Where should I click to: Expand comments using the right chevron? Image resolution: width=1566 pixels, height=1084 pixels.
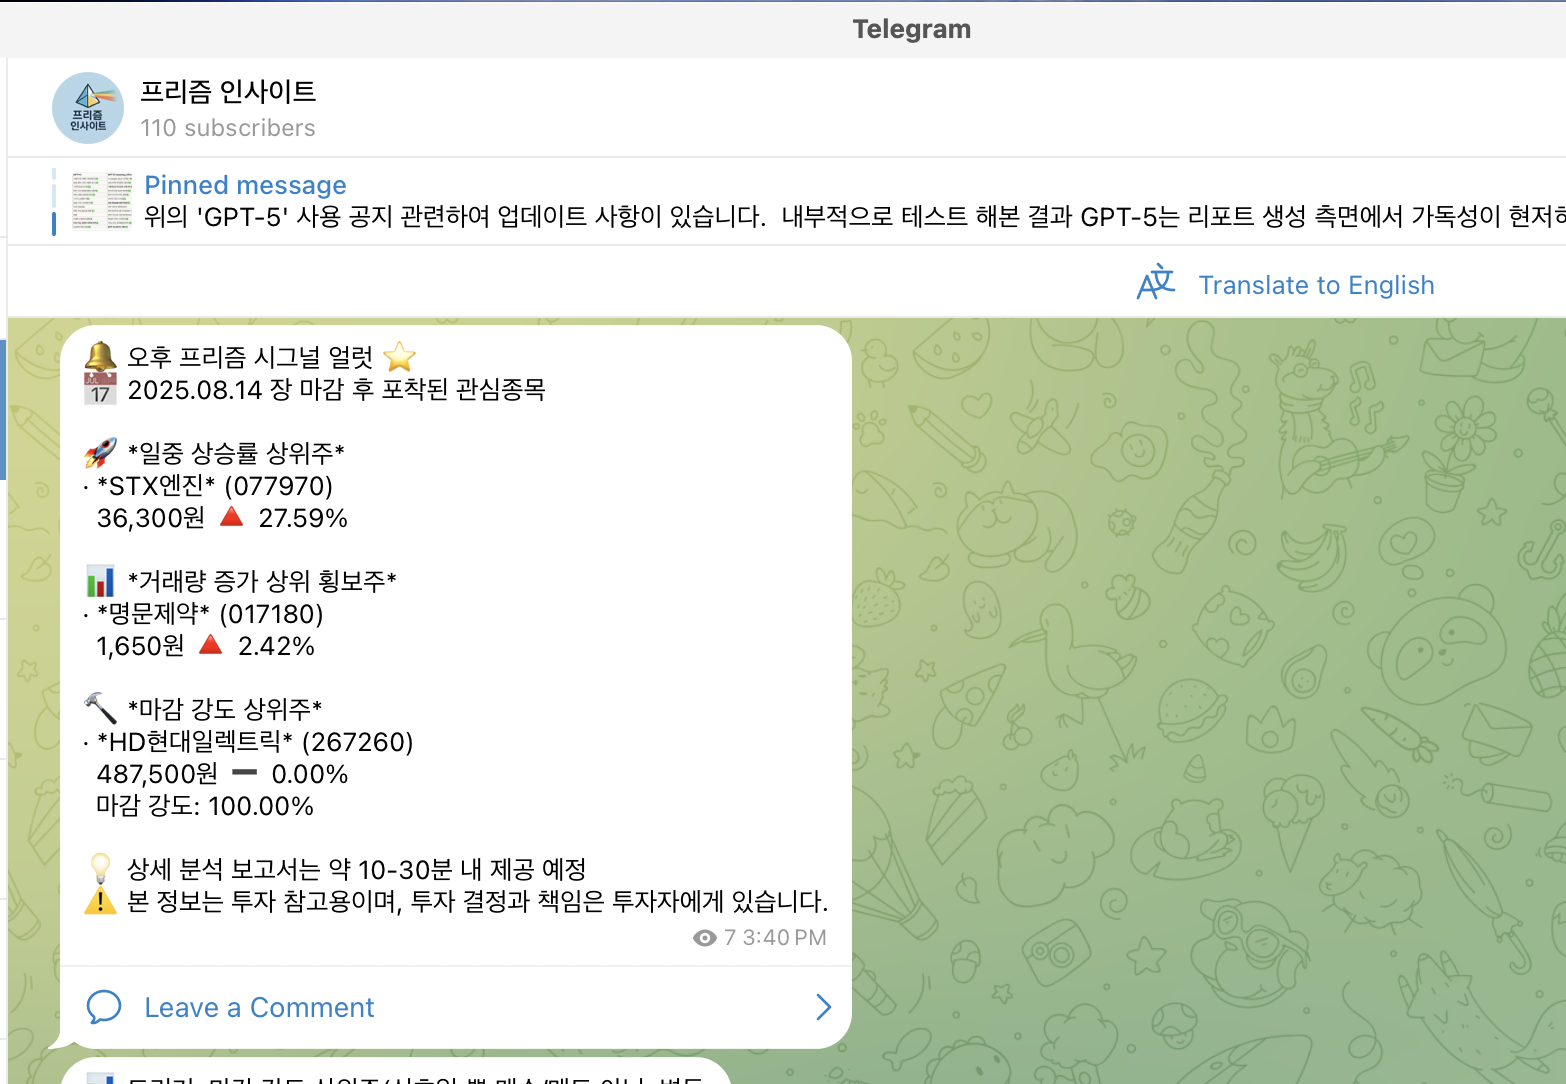[x=823, y=1007]
